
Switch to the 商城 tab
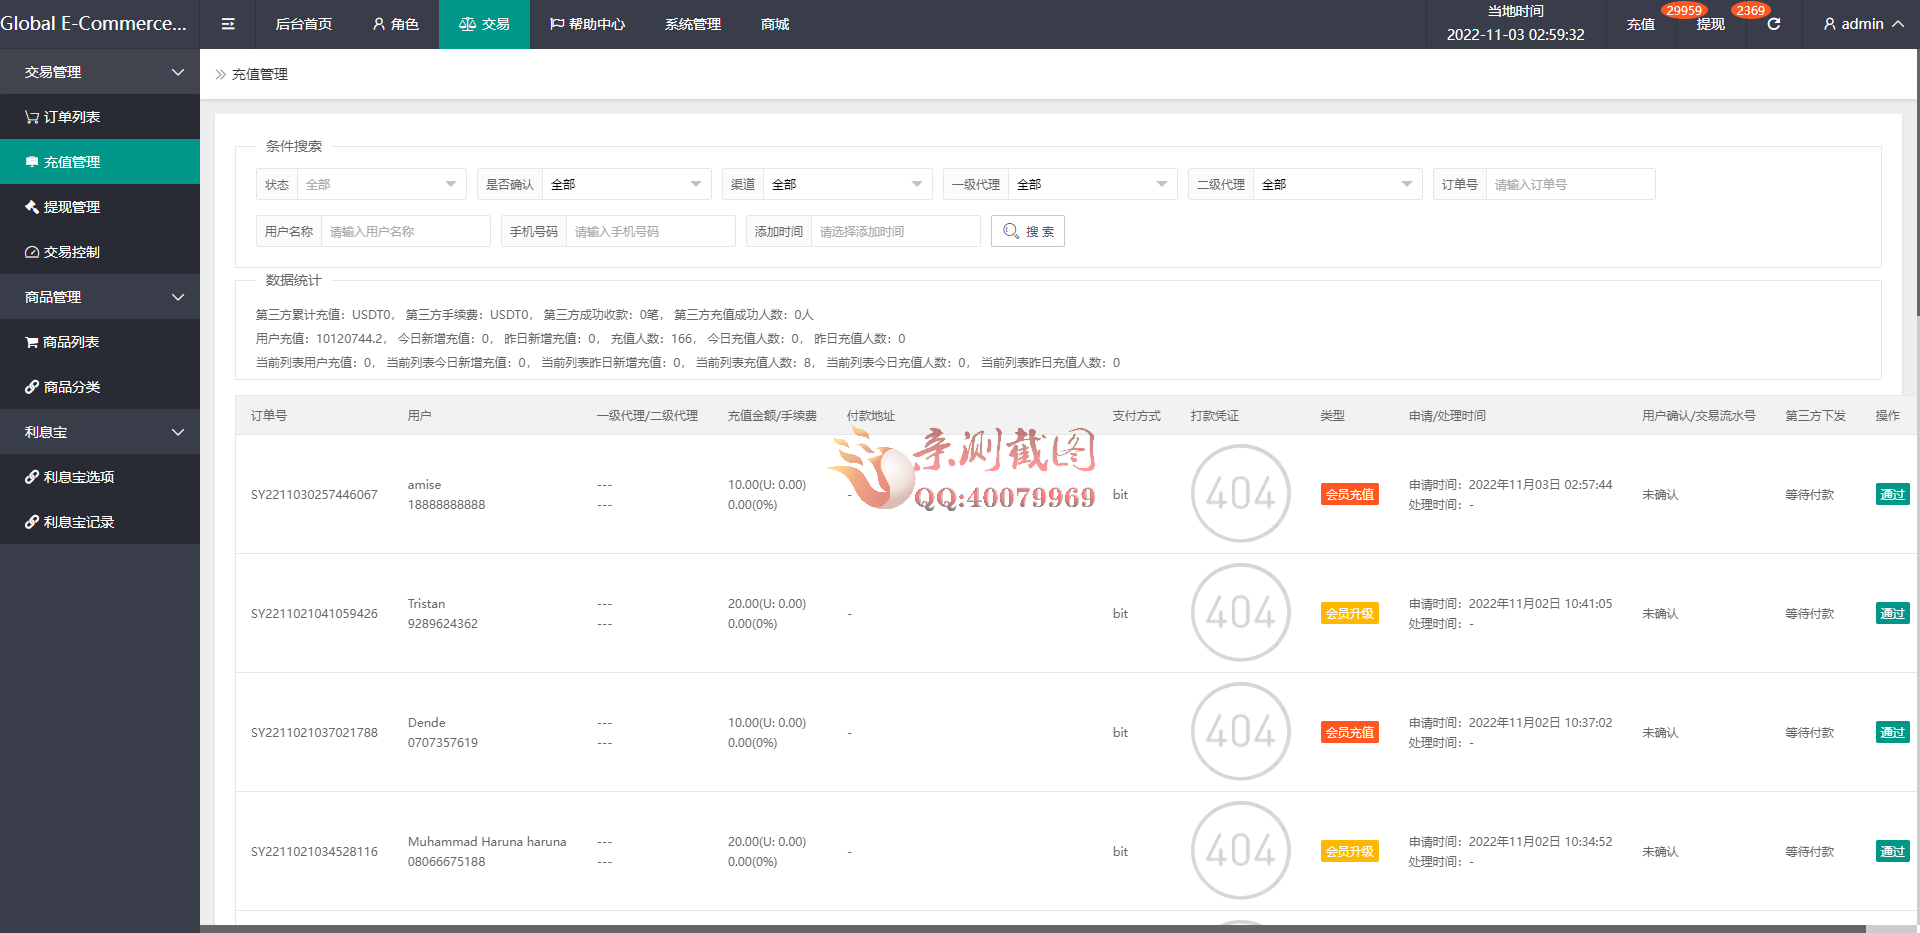click(x=773, y=24)
